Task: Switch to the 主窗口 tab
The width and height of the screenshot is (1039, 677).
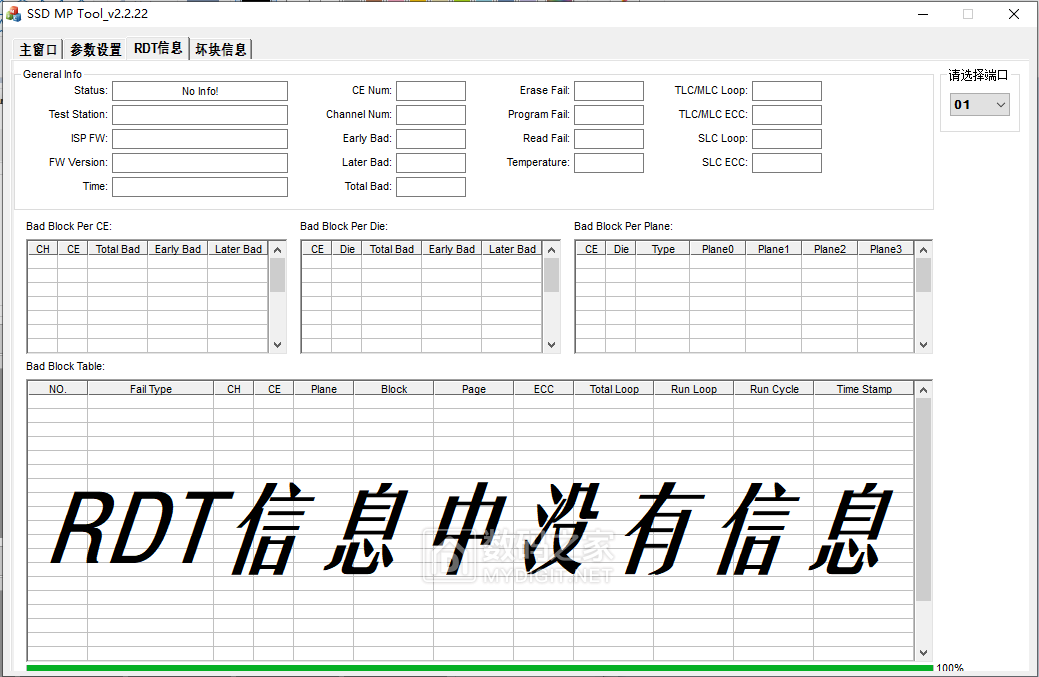Action: (39, 49)
